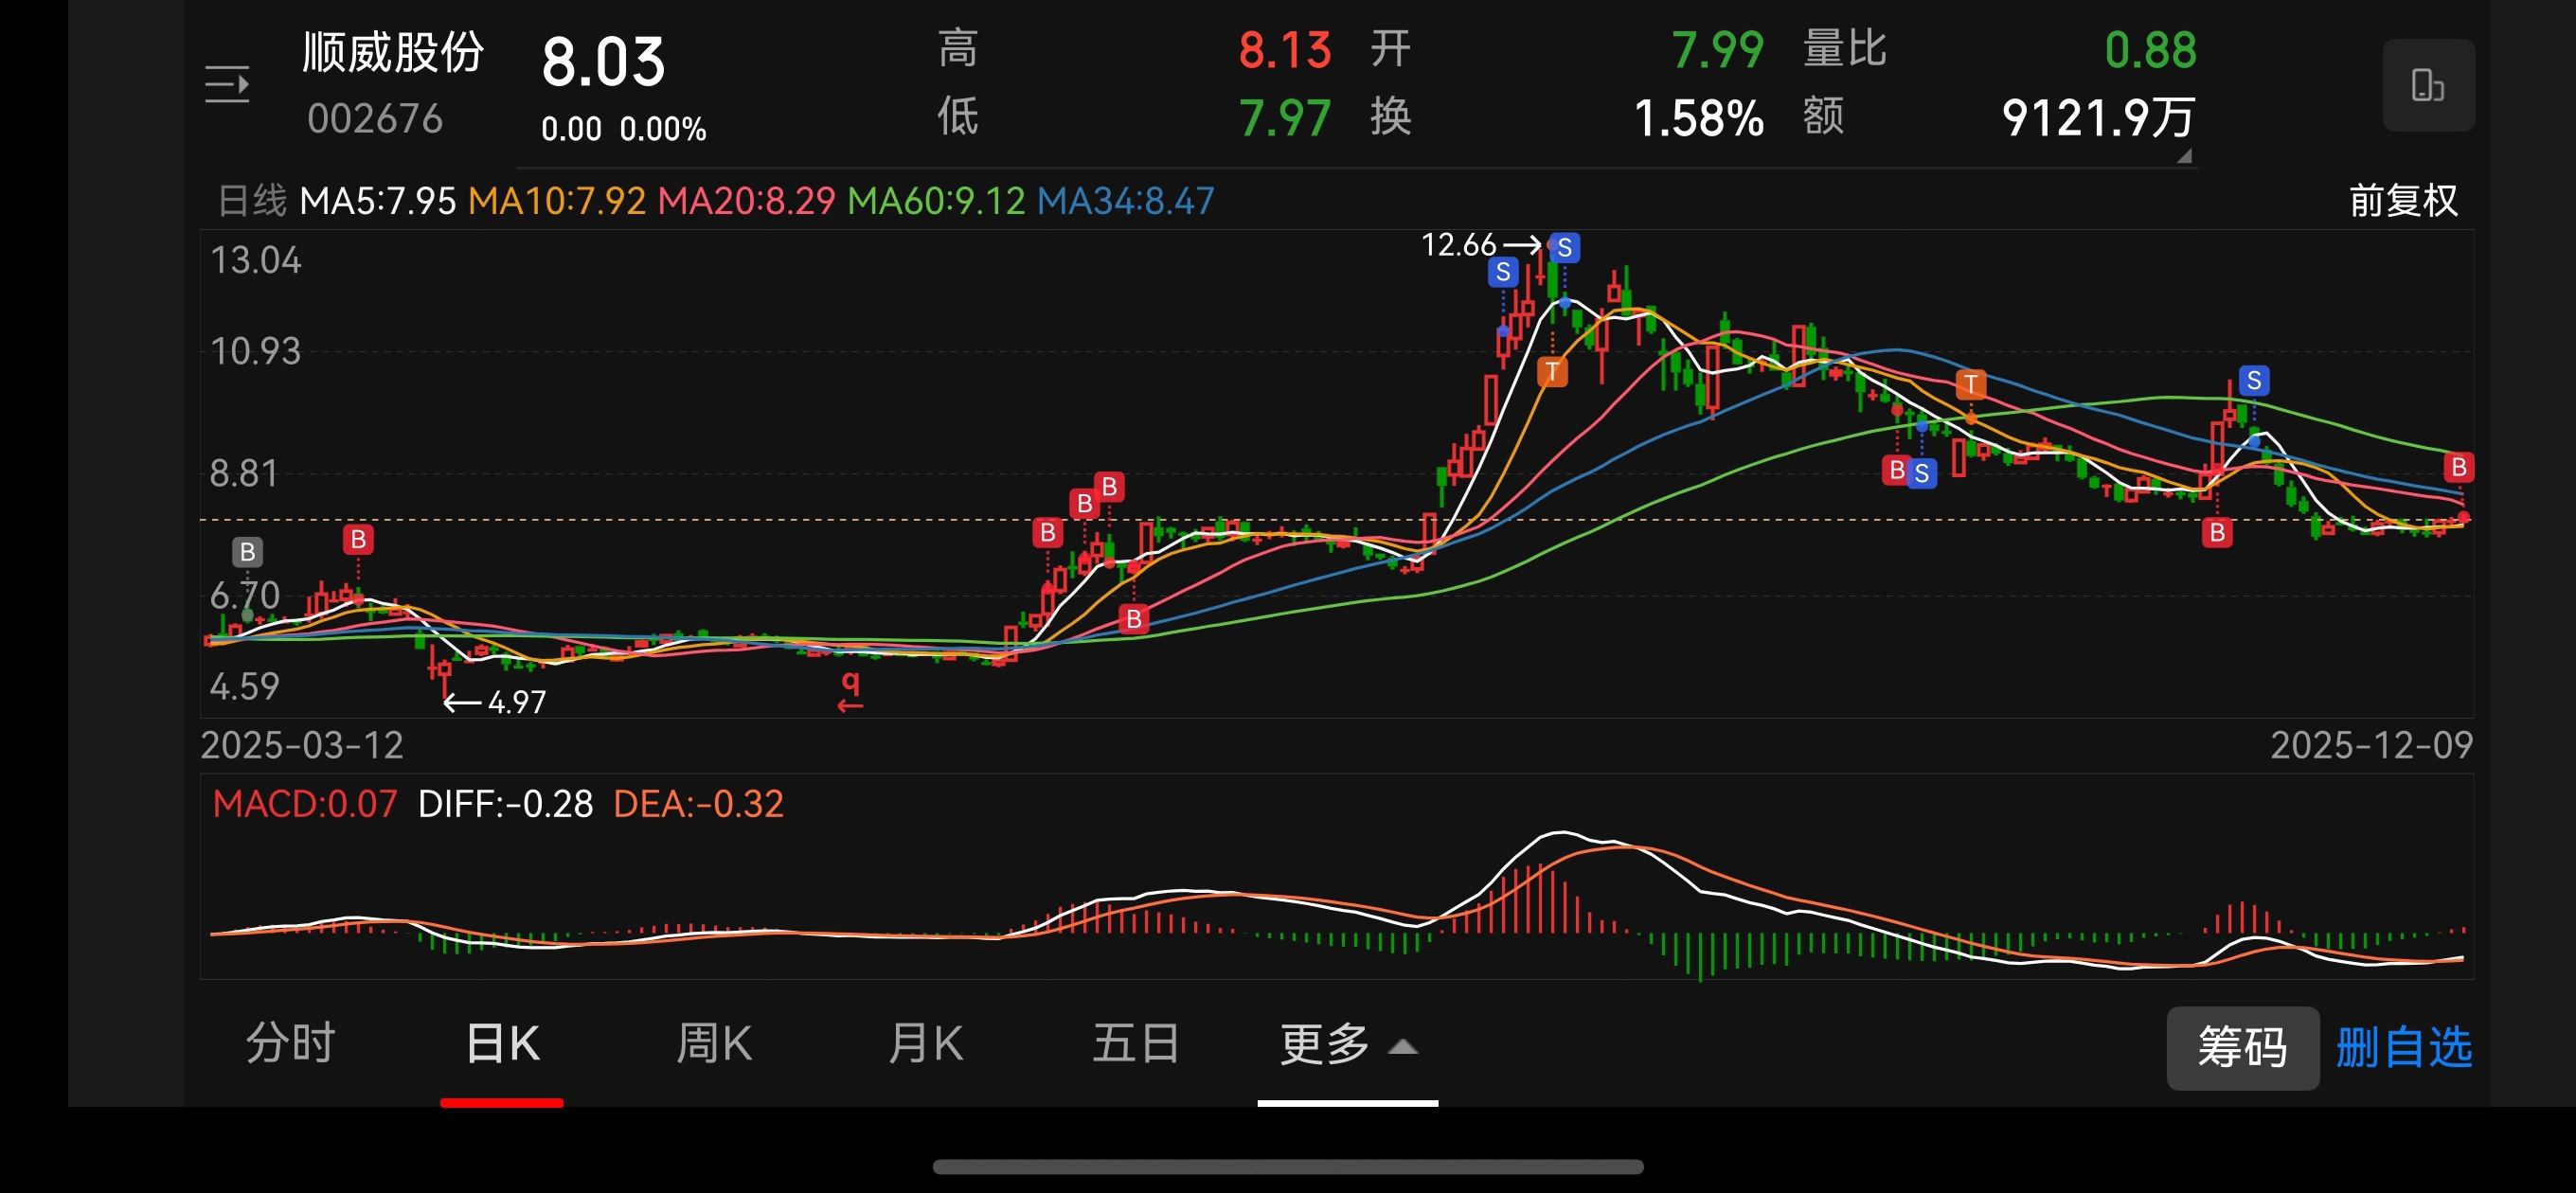Tap the rightmost red B buy marker
2576x1193 pixels.
click(2458, 467)
